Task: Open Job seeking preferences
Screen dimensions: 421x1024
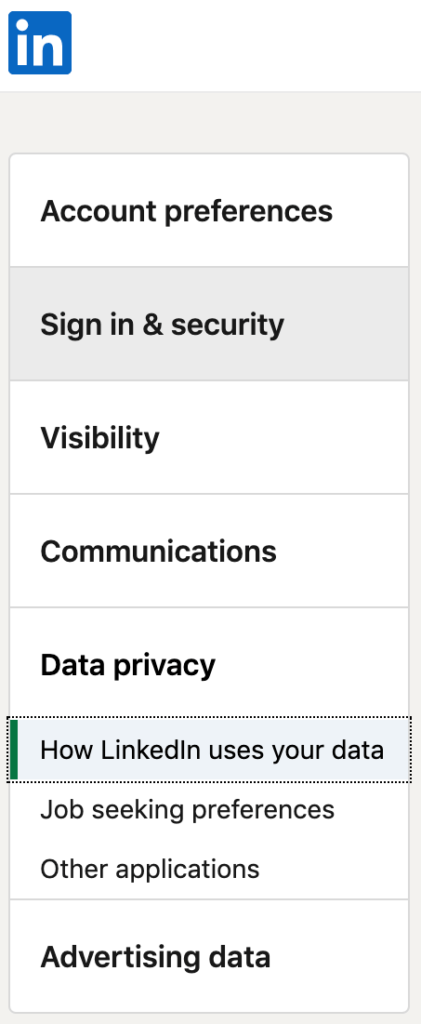Action: [x=187, y=810]
